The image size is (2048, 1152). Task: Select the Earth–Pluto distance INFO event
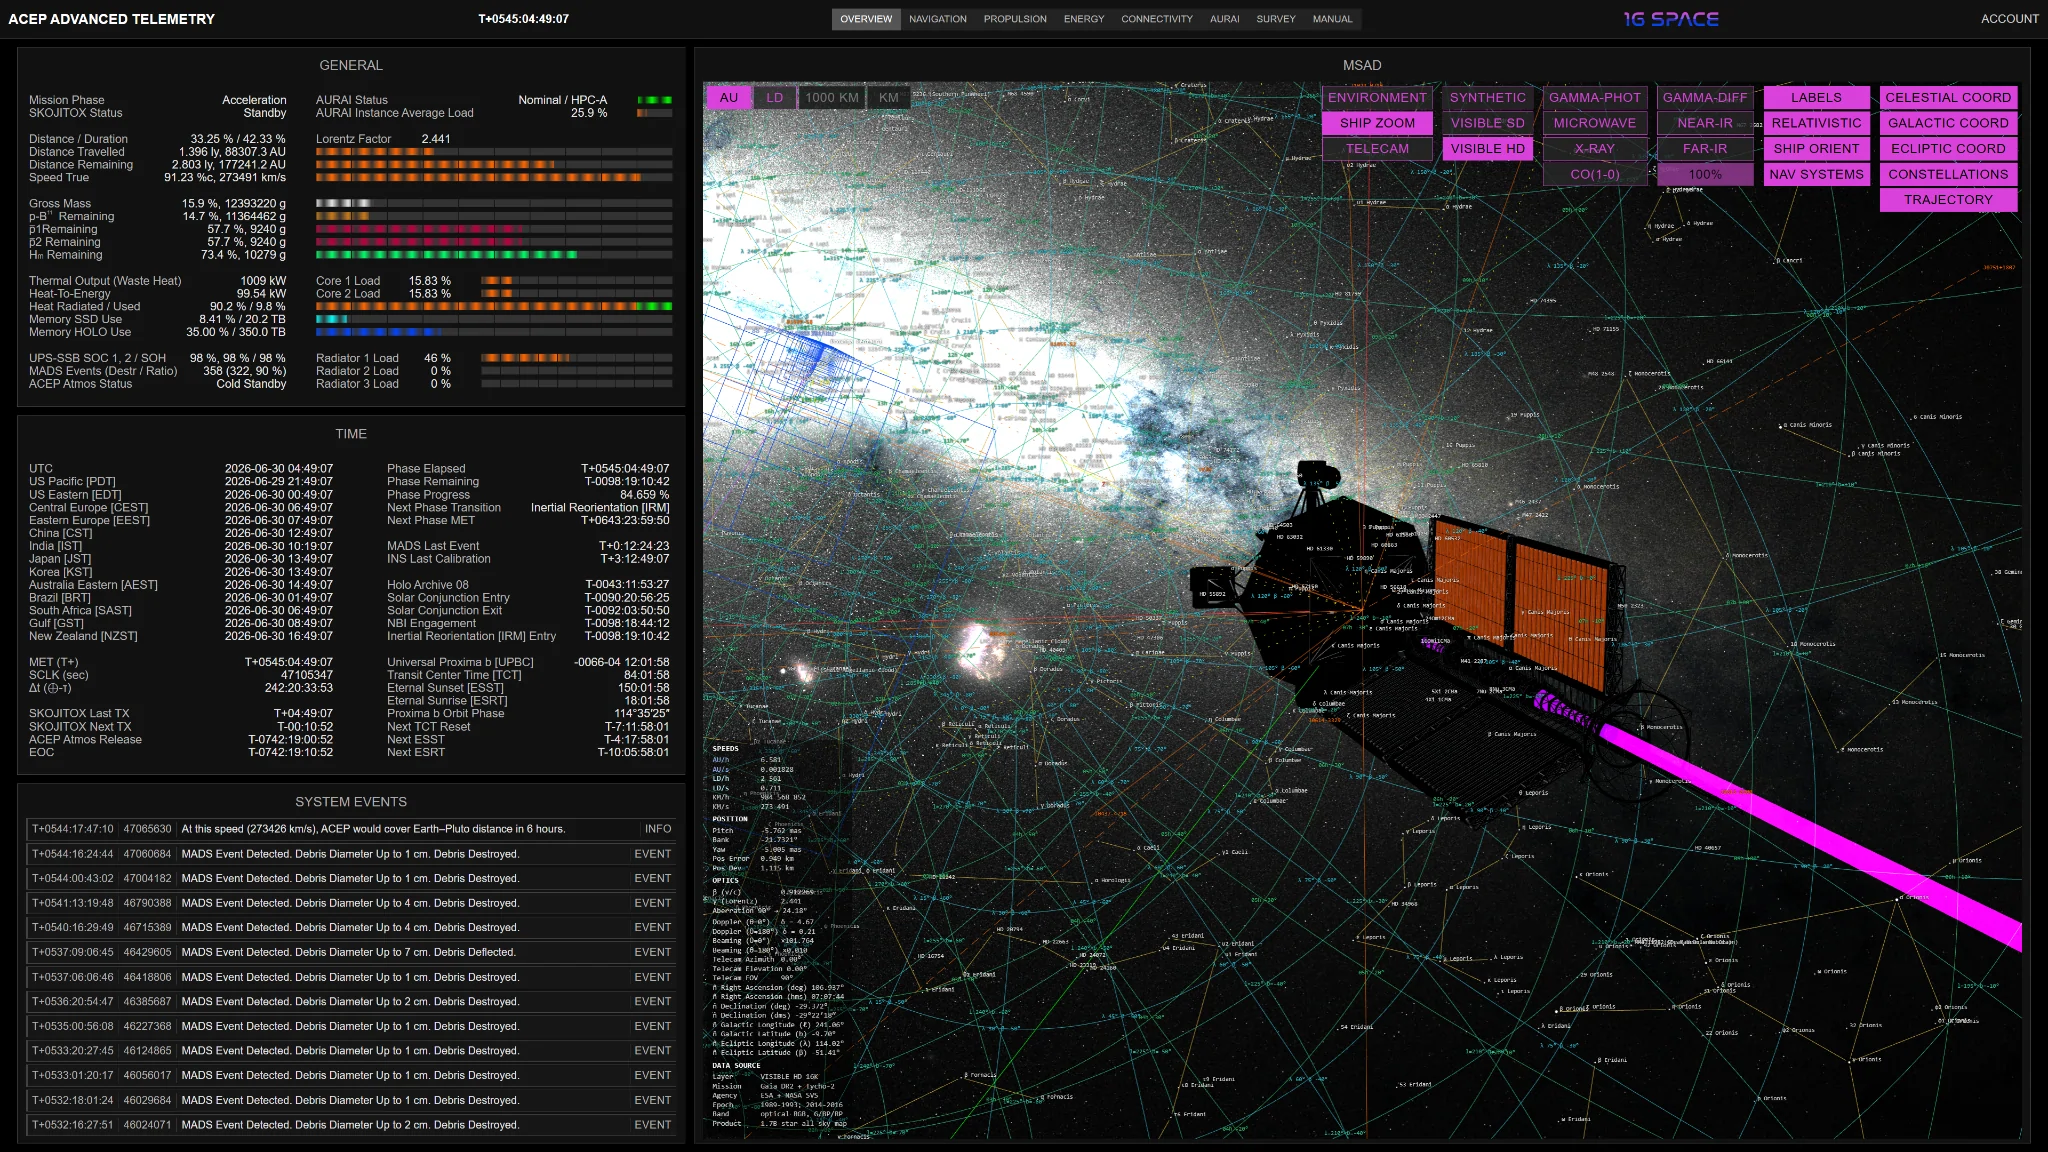(351, 829)
